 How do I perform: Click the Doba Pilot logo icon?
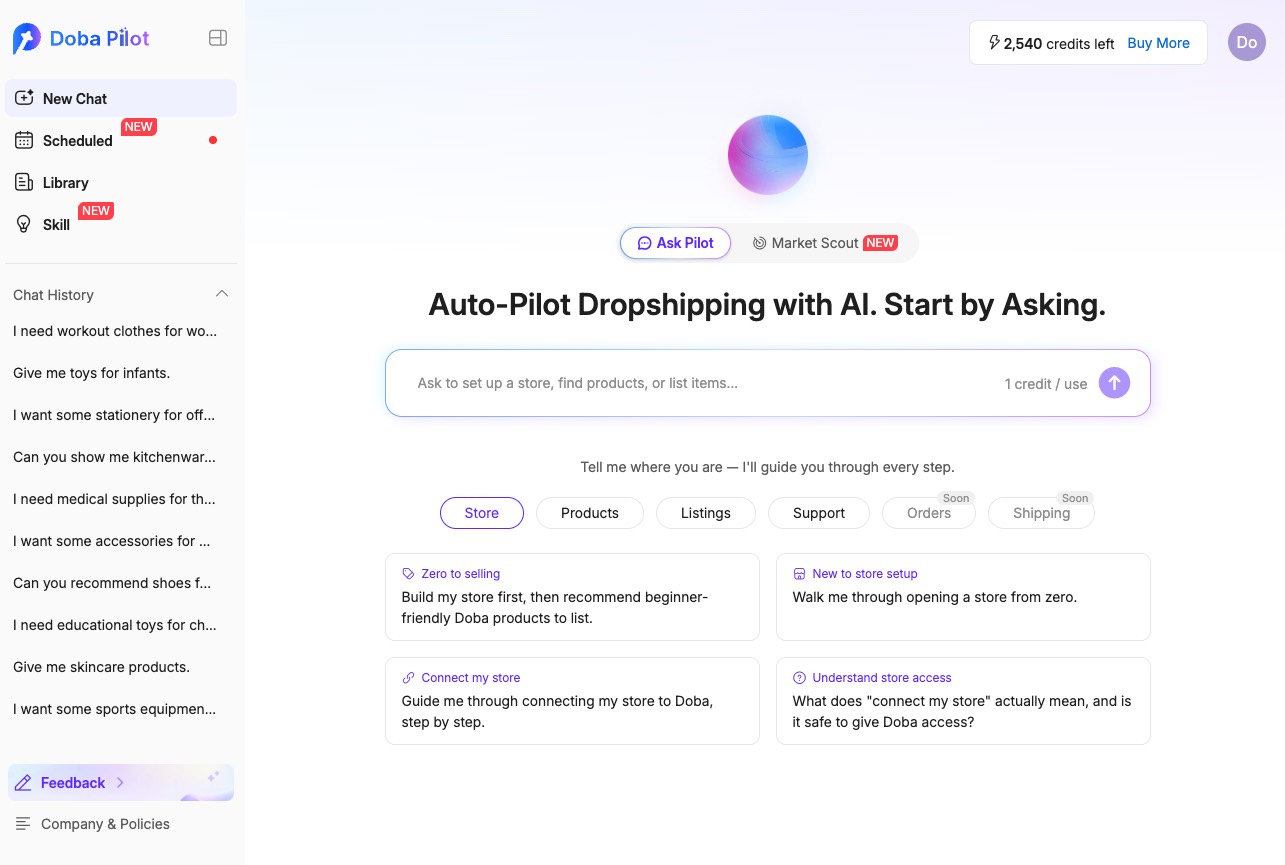[26, 39]
